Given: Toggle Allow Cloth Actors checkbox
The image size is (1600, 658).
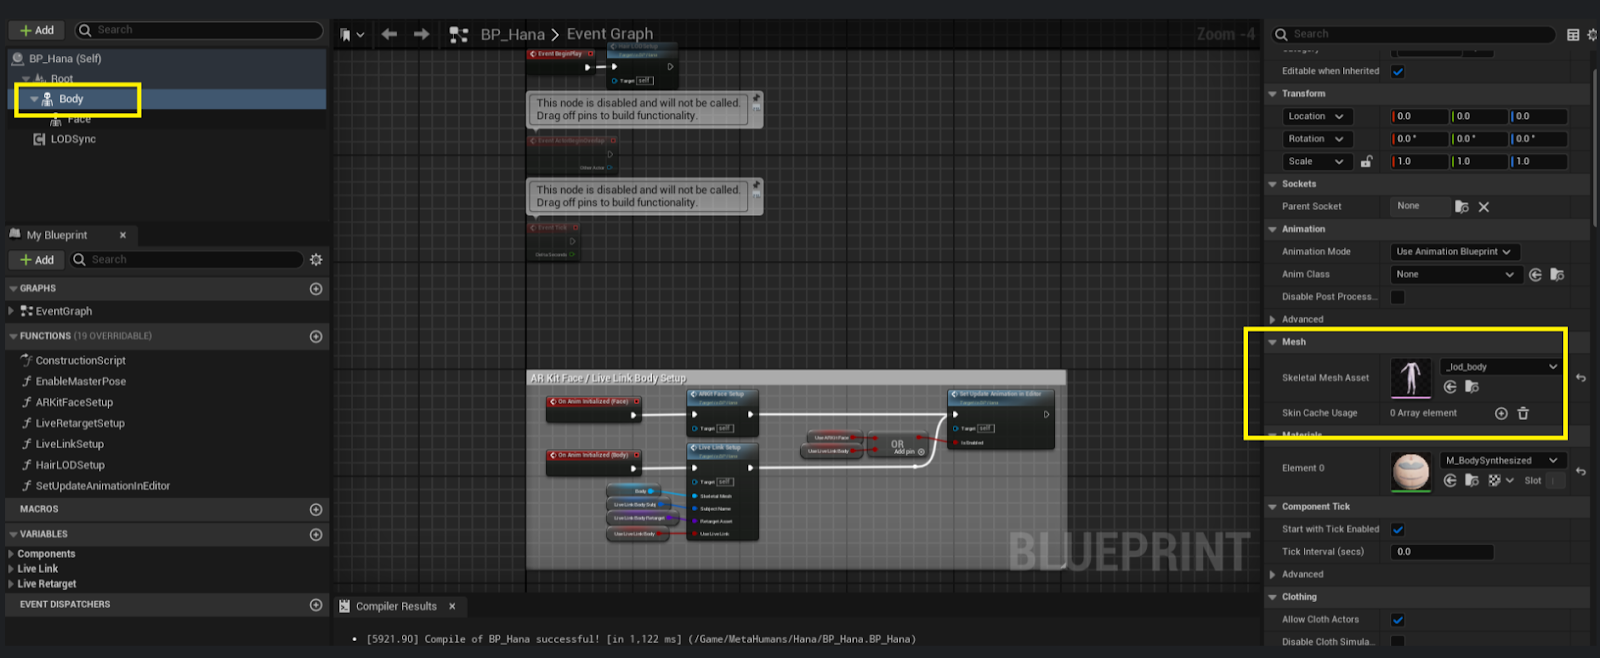Looking at the screenshot, I should pyautogui.click(x=1398, y=620).
